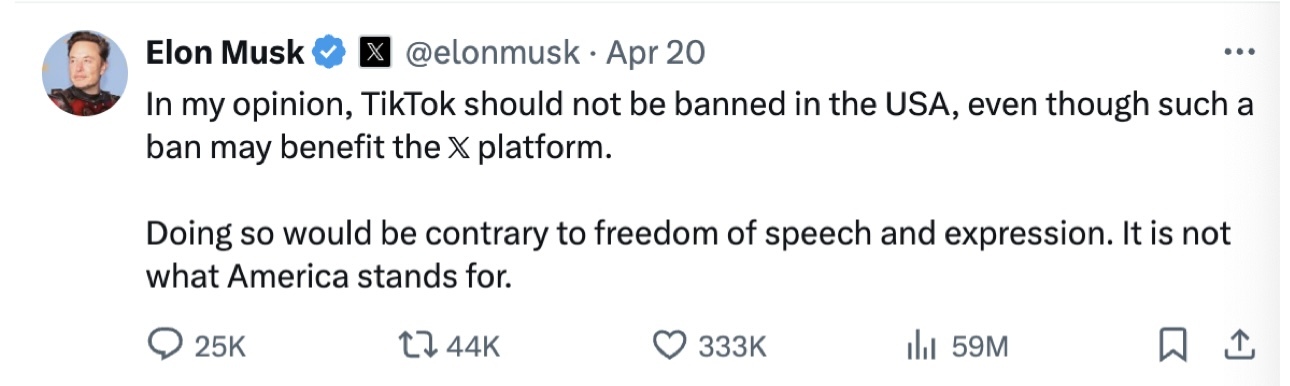The height and width of the screenshot is (386, 1290).
Task: Click the 44K repost count
Action: click(x=472, y=346)
